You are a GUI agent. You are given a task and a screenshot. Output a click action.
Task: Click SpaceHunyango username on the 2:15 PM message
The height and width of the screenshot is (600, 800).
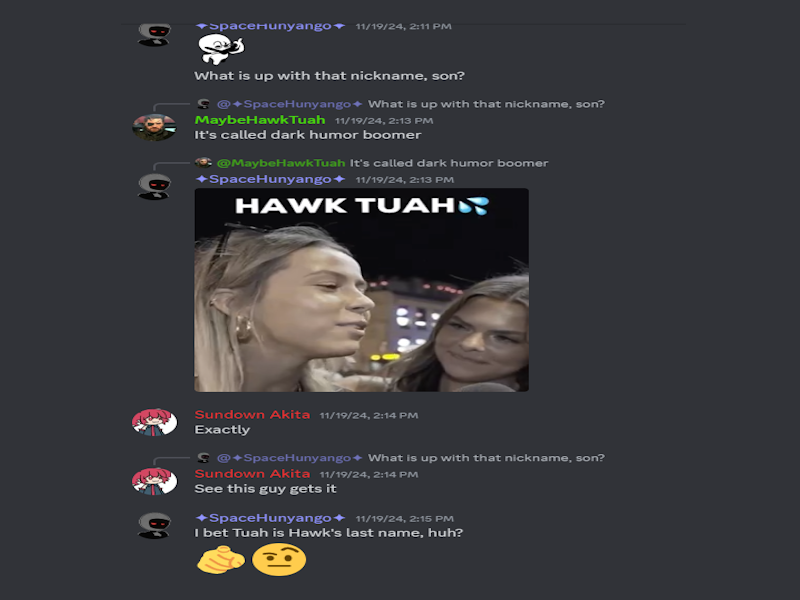click(270, 518)
